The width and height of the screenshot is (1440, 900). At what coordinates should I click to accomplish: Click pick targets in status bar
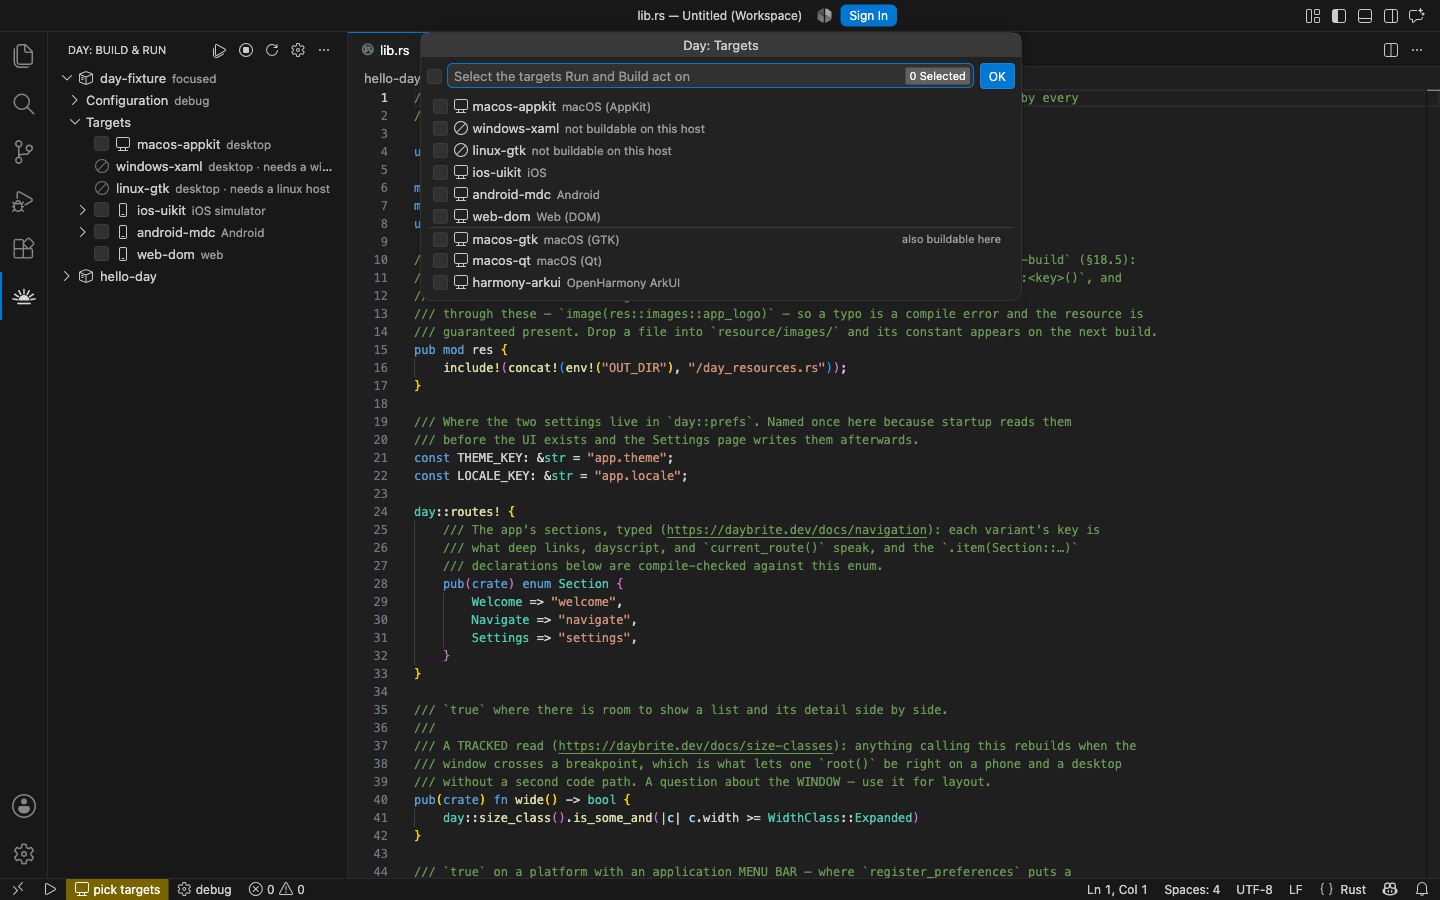(x=118, y=889)
